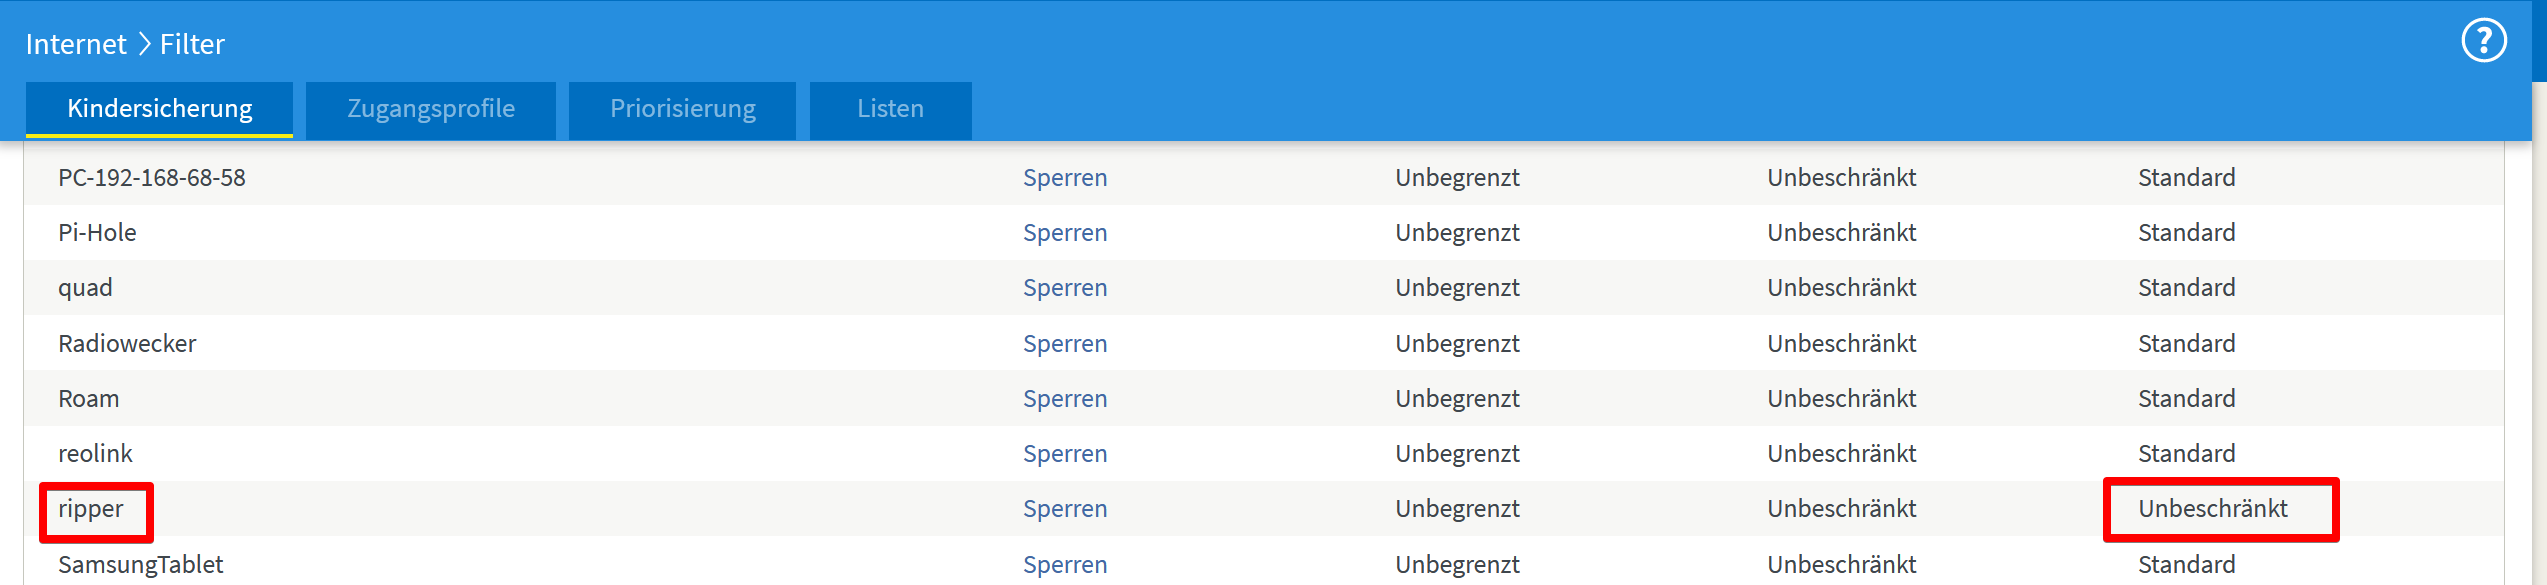Click the Sperren link for Roam

click(x=1065, y=399)
